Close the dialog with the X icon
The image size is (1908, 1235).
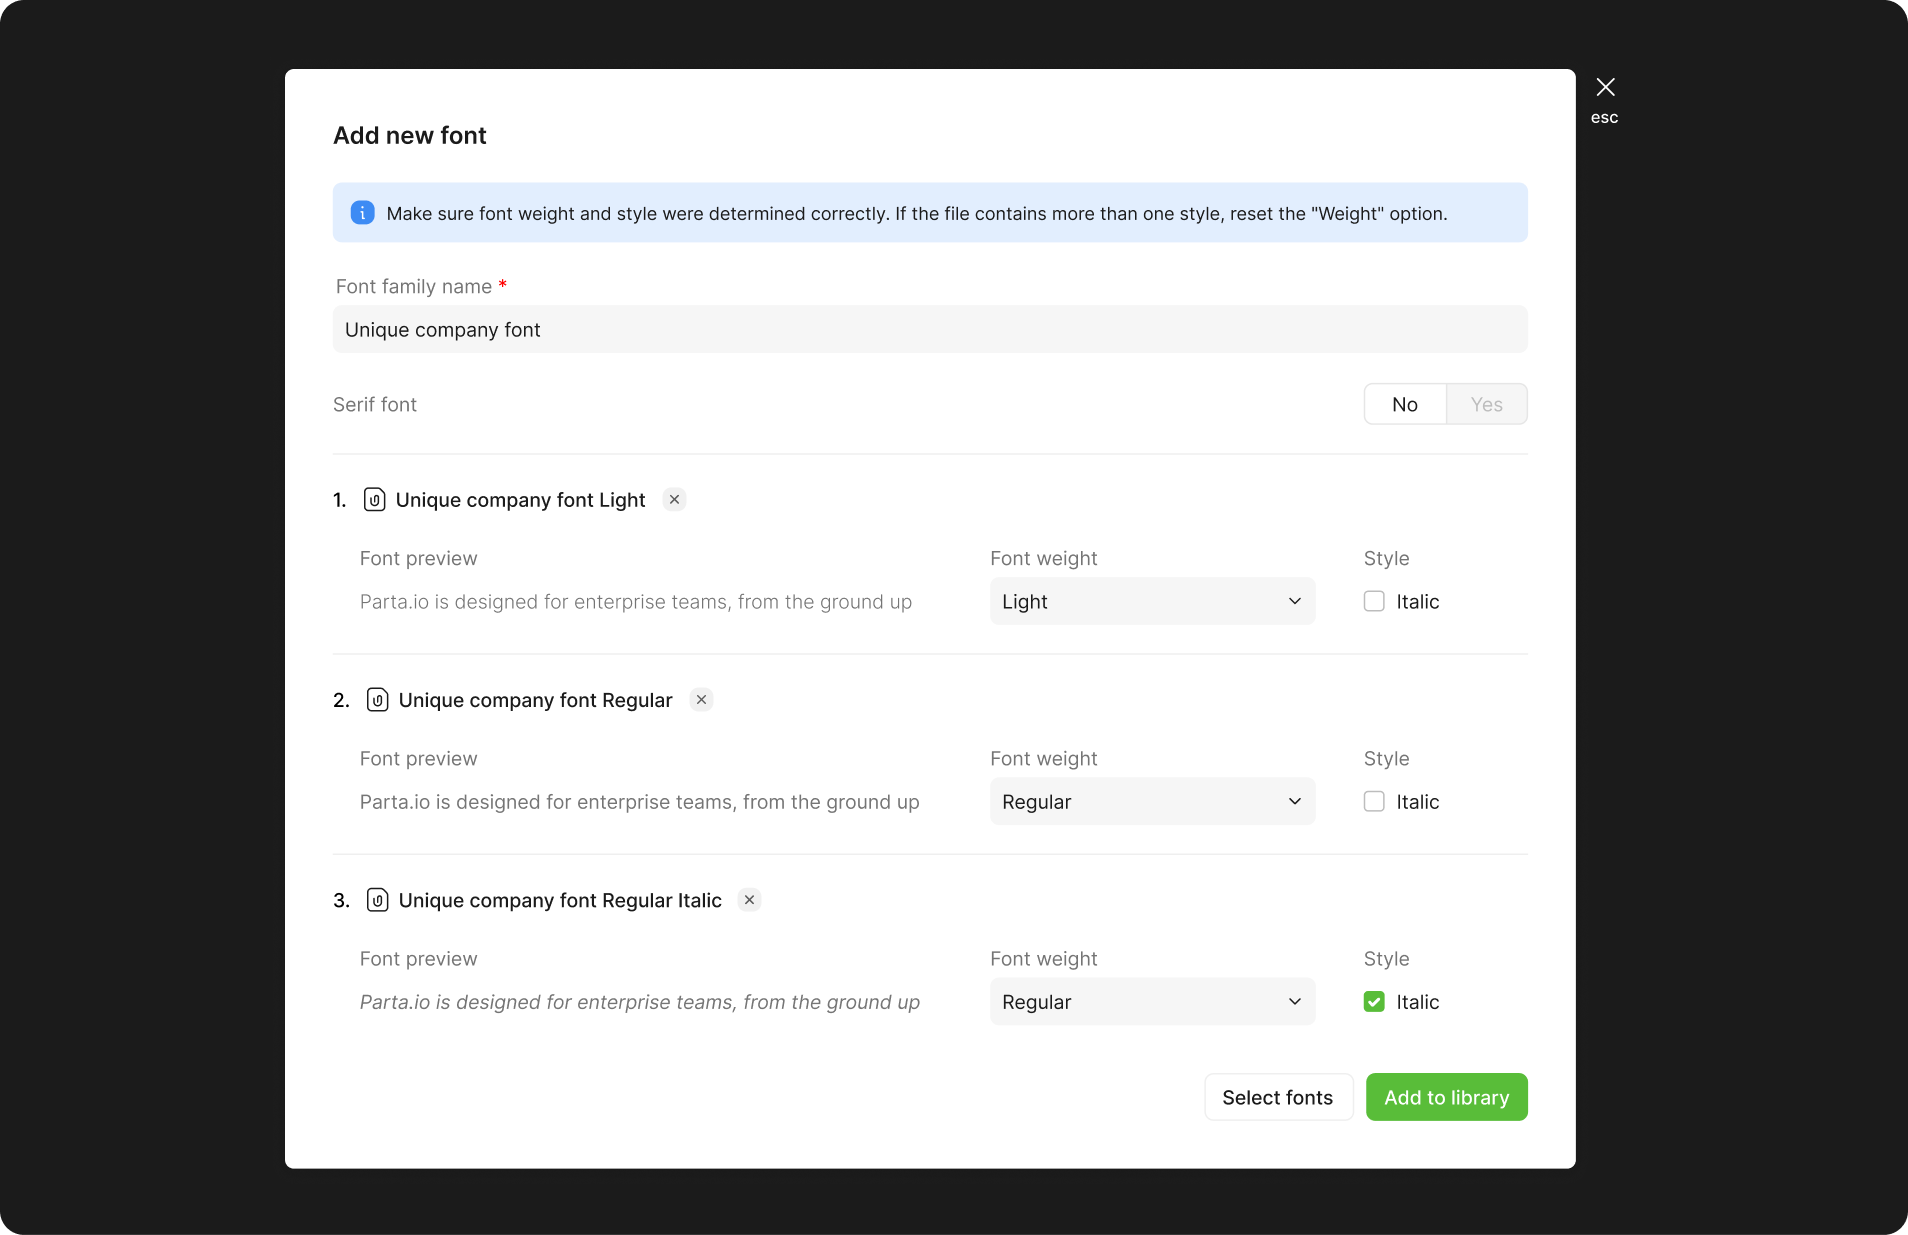[1605, 88]
